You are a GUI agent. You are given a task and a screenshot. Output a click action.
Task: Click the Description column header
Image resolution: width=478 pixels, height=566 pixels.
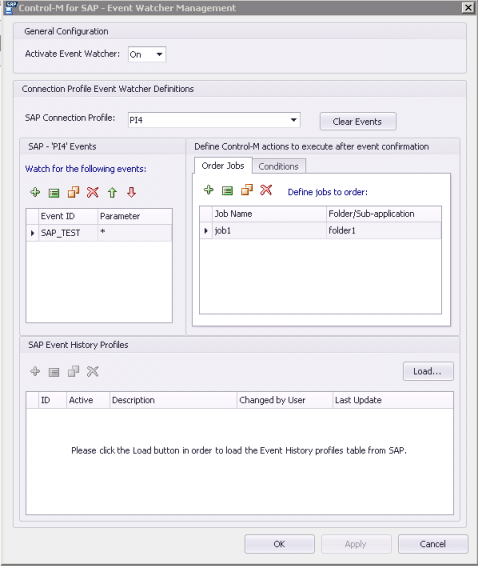click(173, 400)
